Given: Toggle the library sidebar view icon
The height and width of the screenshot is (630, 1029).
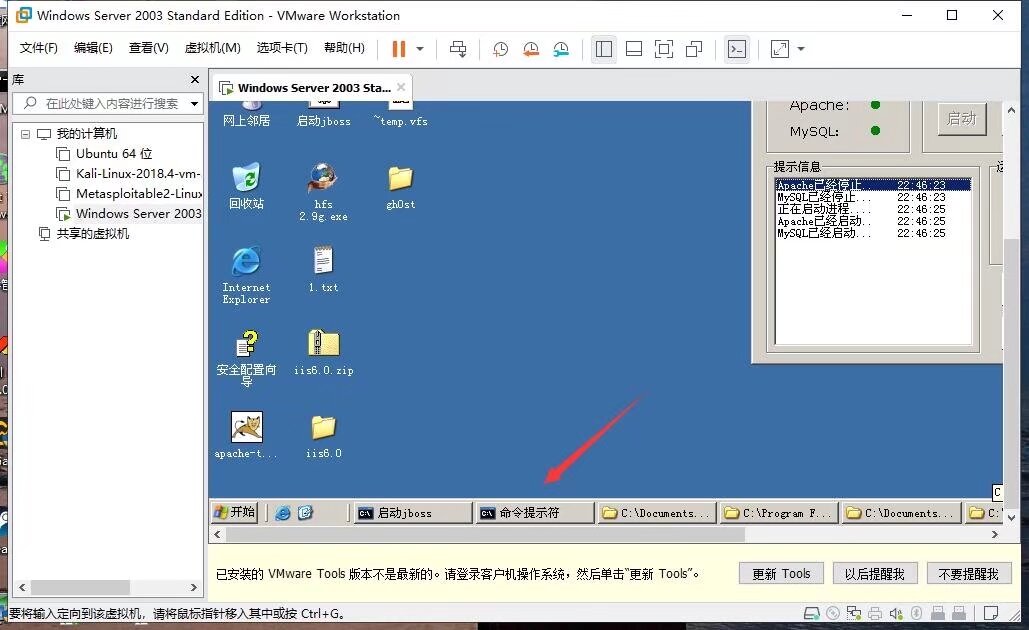Looking at the screenshot, I should [604, 49].
